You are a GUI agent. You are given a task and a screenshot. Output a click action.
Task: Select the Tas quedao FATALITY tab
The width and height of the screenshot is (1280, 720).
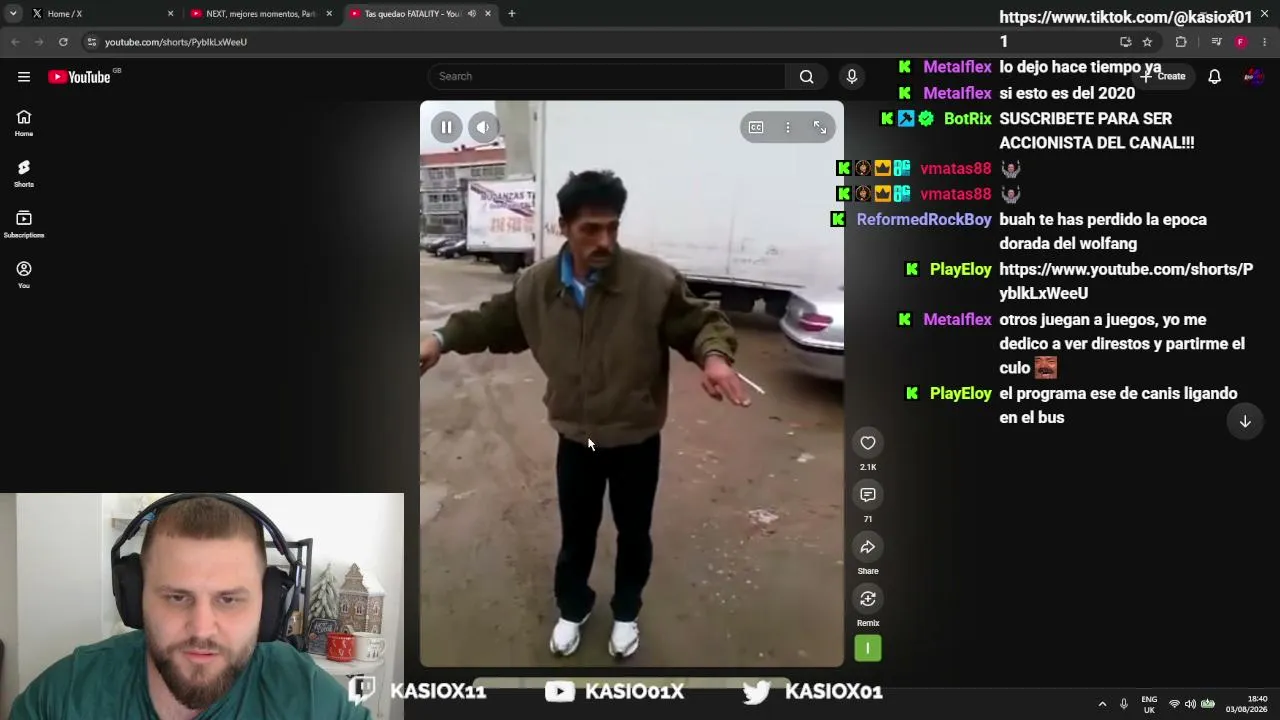point(420,14)
